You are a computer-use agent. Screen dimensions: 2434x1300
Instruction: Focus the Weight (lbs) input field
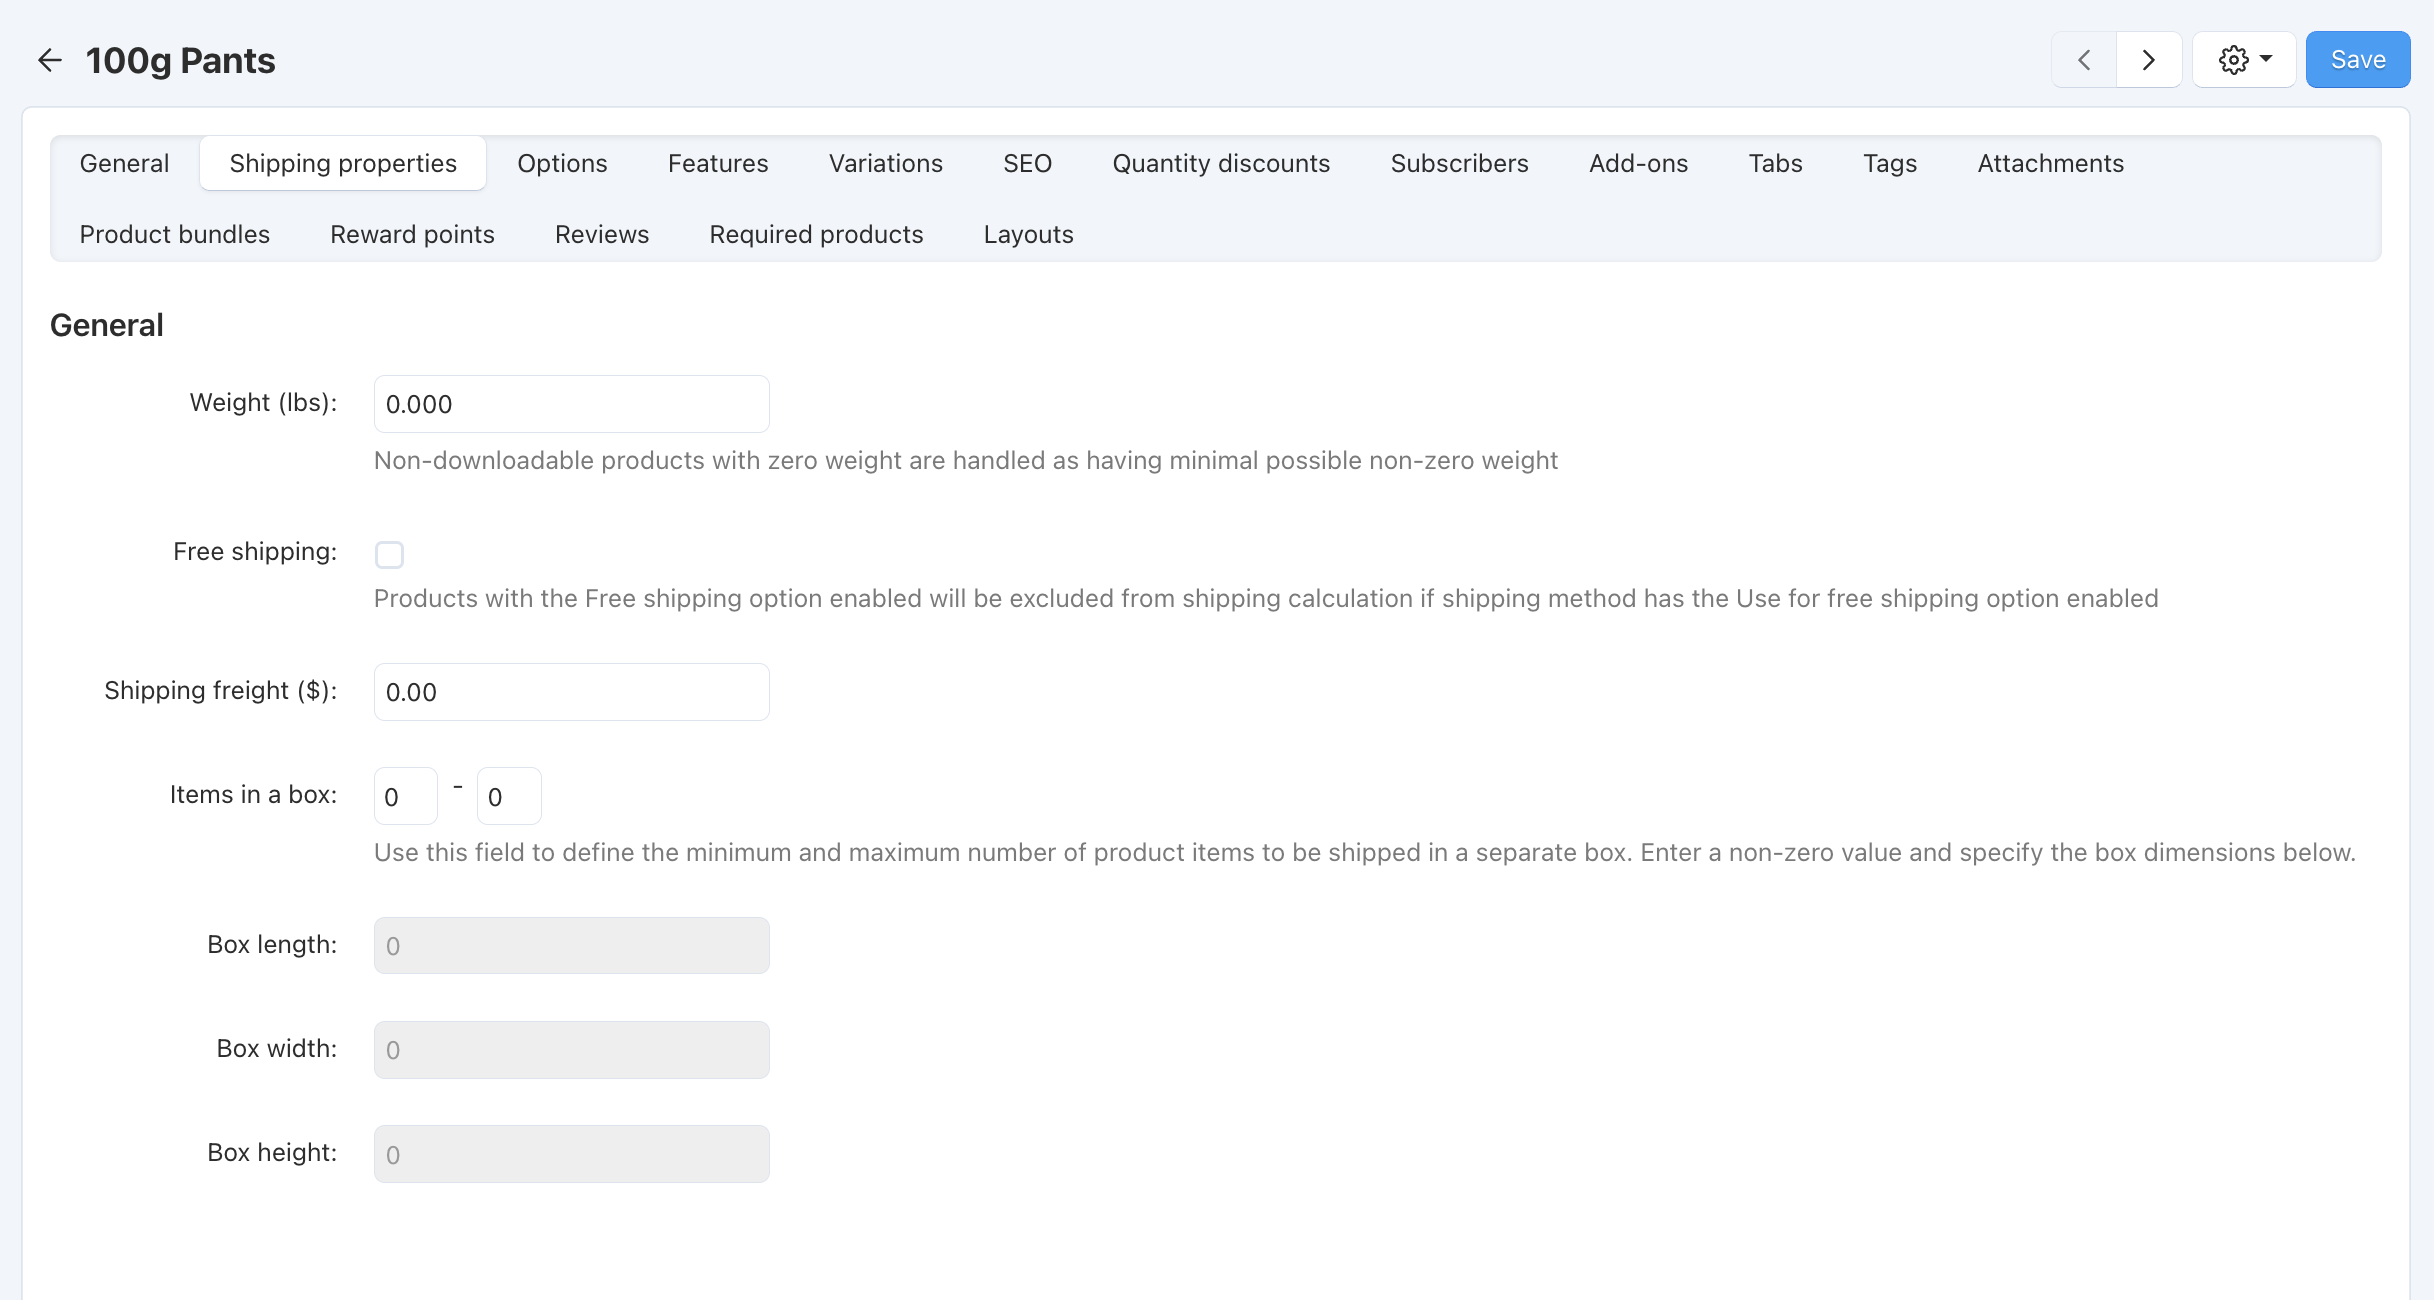571,404
